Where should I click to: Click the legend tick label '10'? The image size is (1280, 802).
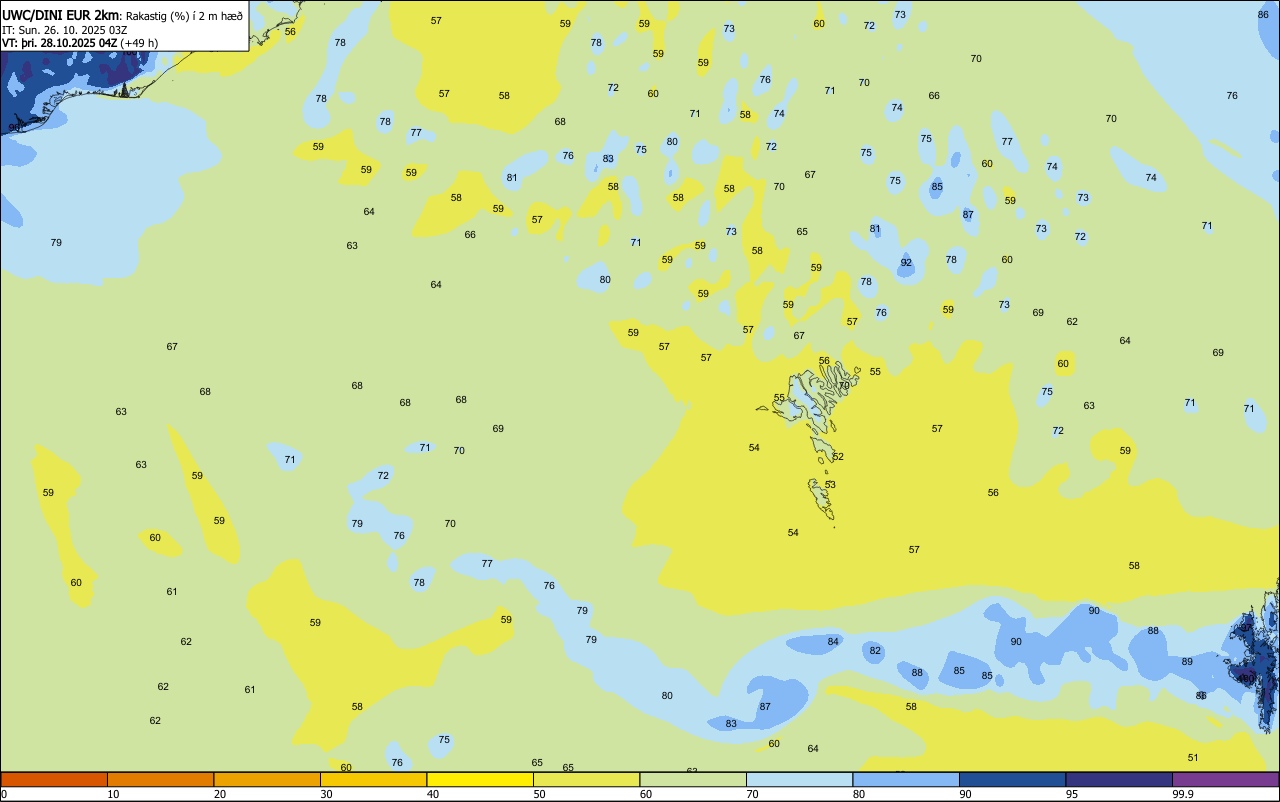[113, 794]
